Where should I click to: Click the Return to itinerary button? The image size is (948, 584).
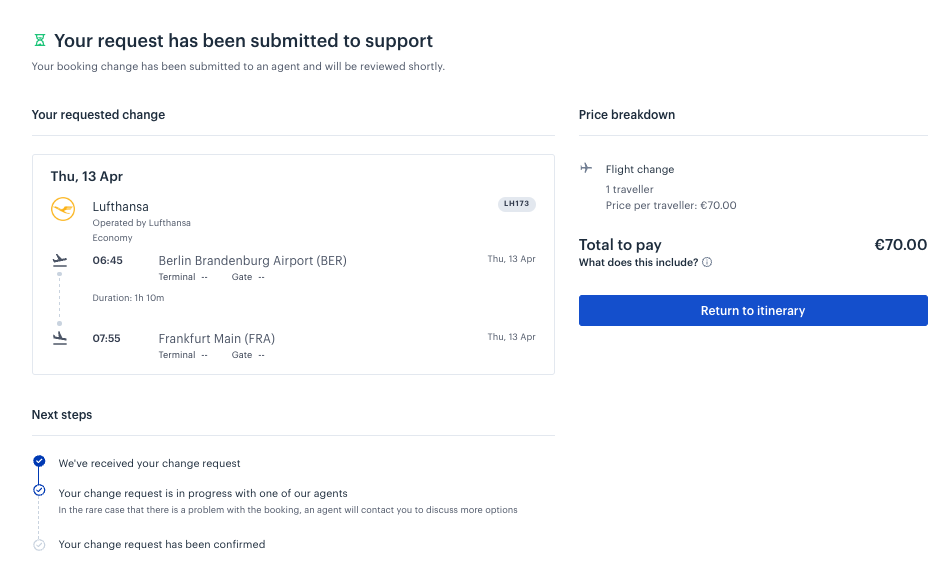(753, 311)
